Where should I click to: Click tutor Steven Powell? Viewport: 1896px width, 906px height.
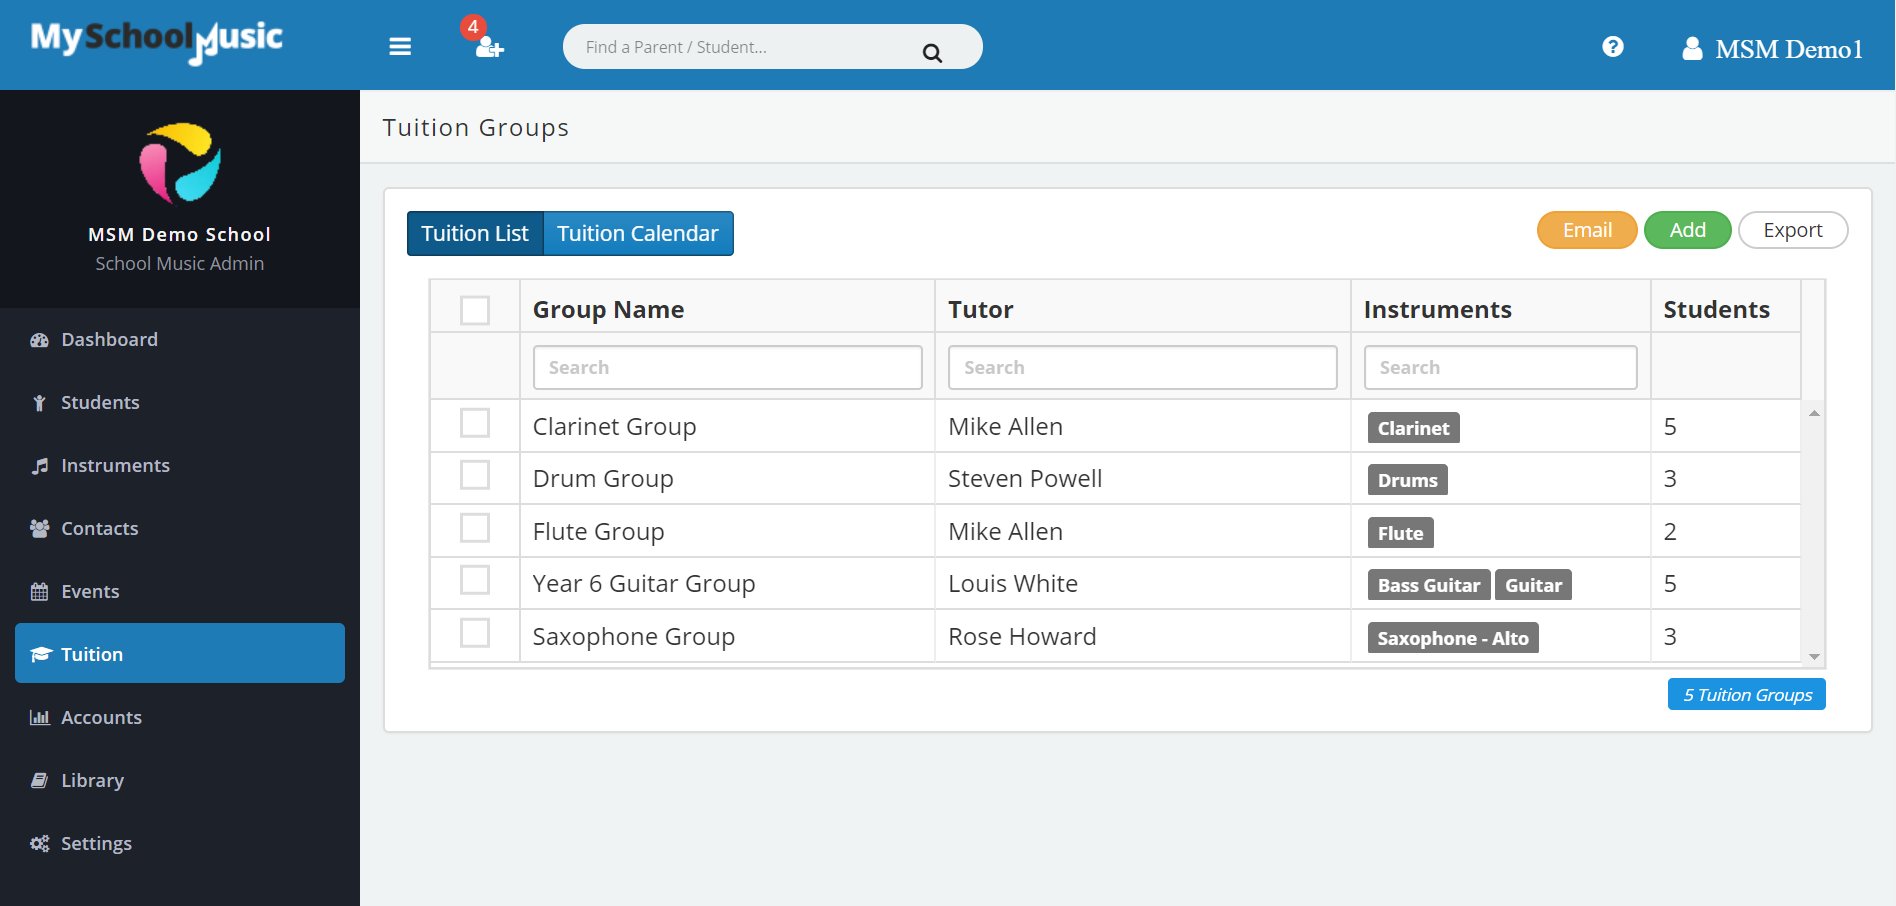point(1025,479)
